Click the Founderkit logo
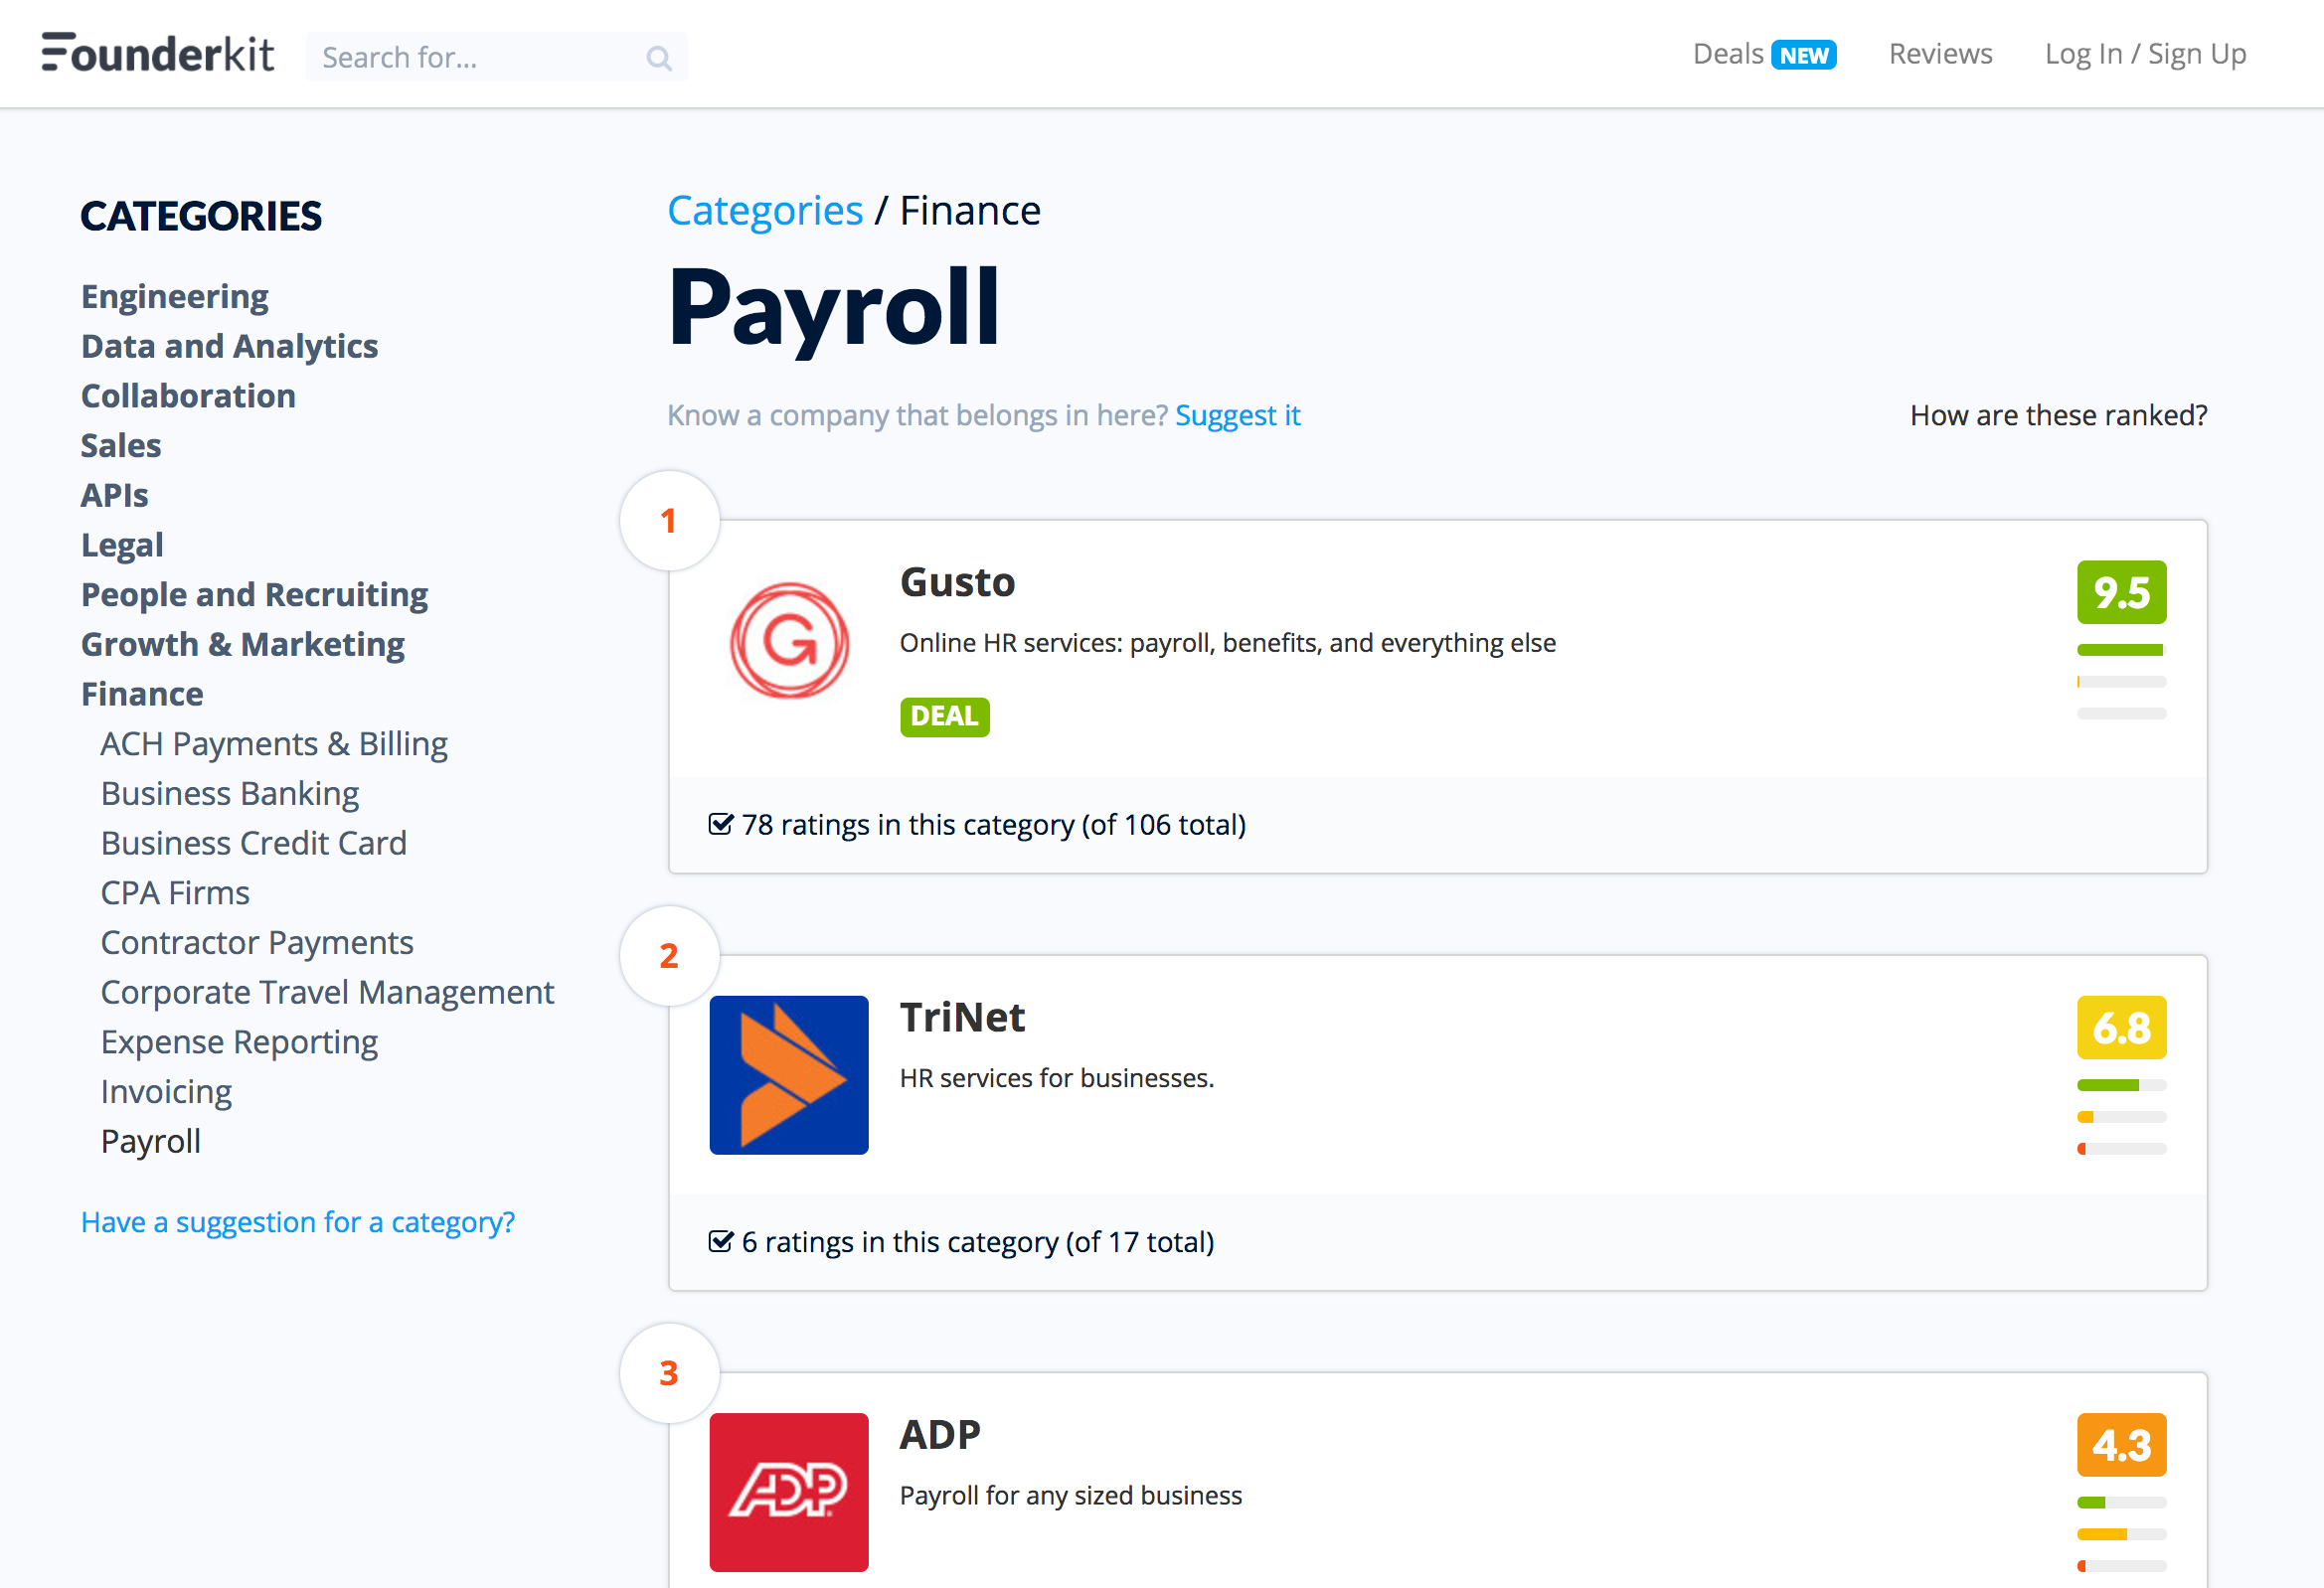The width and height of the screenshot is (2324, 1588). [x=157, y=54]
